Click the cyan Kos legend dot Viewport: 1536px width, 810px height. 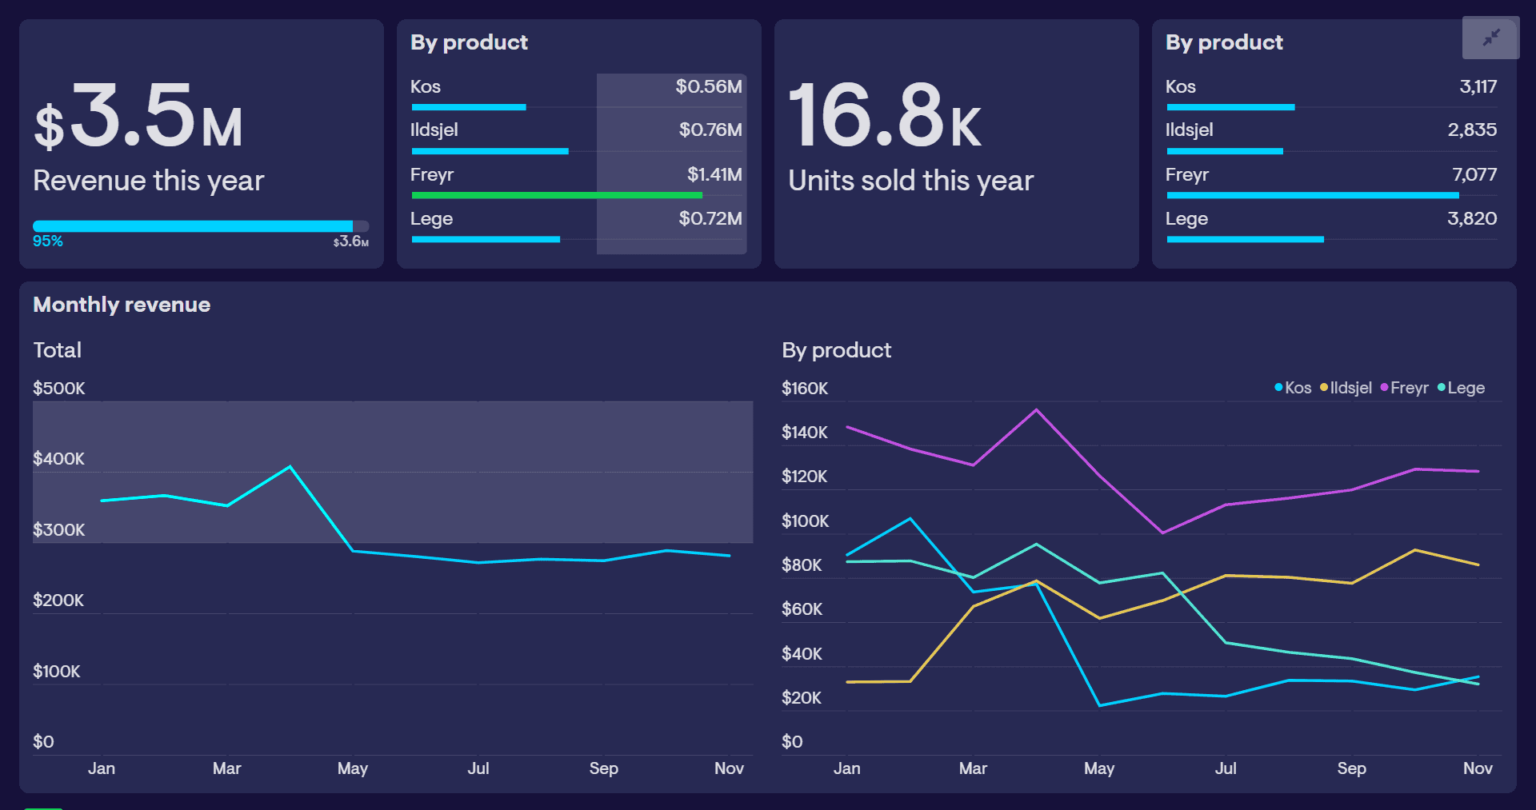(1278, 388)
